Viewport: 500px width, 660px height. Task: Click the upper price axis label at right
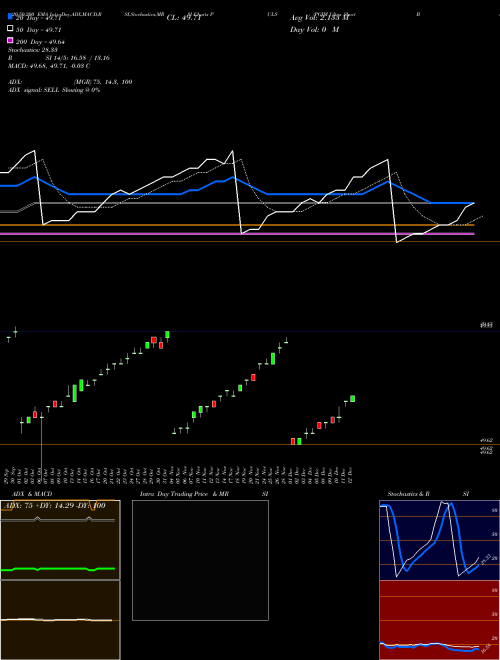[x=487, y=325]
